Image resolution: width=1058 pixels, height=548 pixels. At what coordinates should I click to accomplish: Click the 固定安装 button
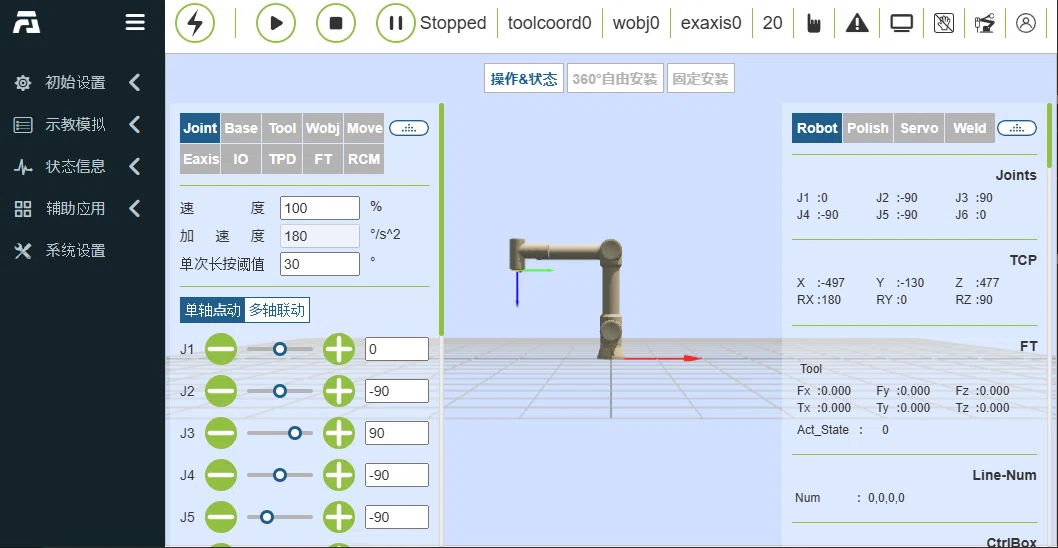click(x=700, y=79)
